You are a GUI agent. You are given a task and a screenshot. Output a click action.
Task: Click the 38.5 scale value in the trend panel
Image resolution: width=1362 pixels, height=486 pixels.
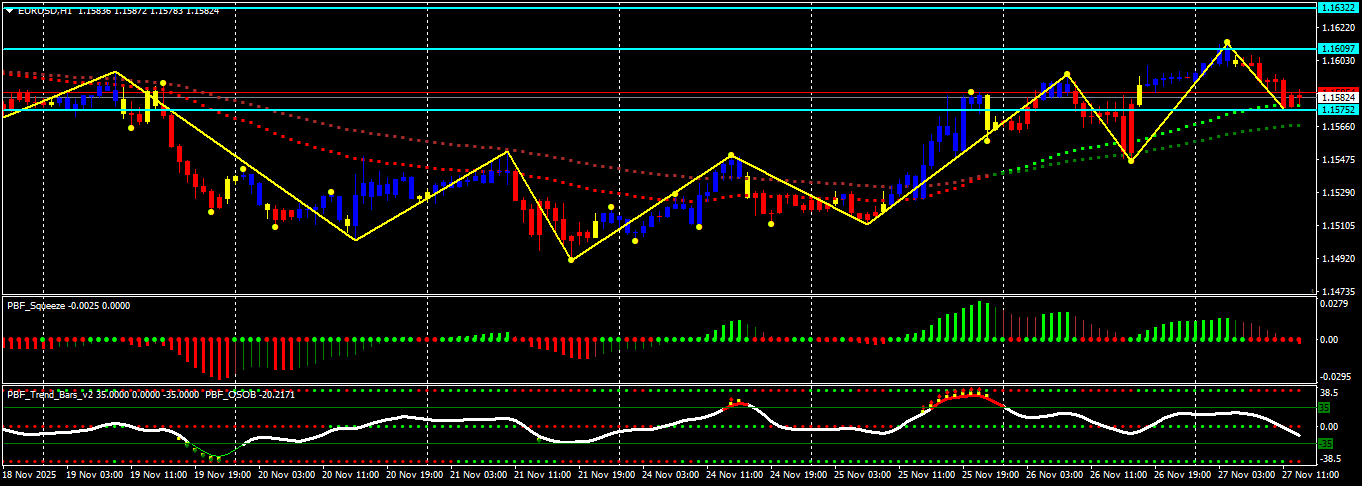(1329, 393)
